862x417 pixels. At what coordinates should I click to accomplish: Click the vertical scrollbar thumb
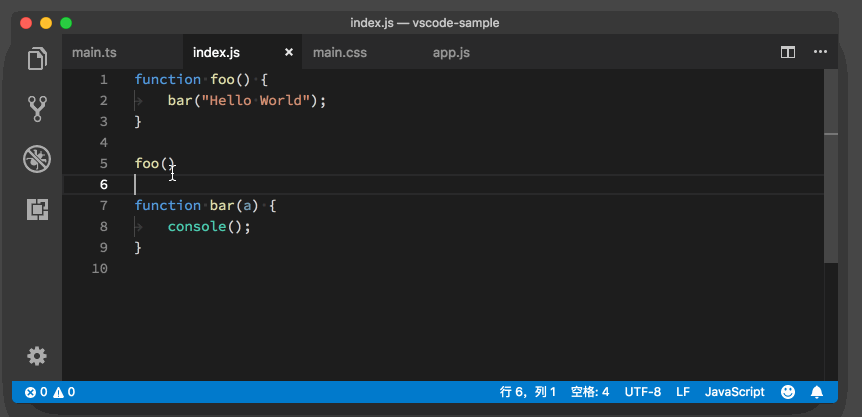[x=831, y=165]
